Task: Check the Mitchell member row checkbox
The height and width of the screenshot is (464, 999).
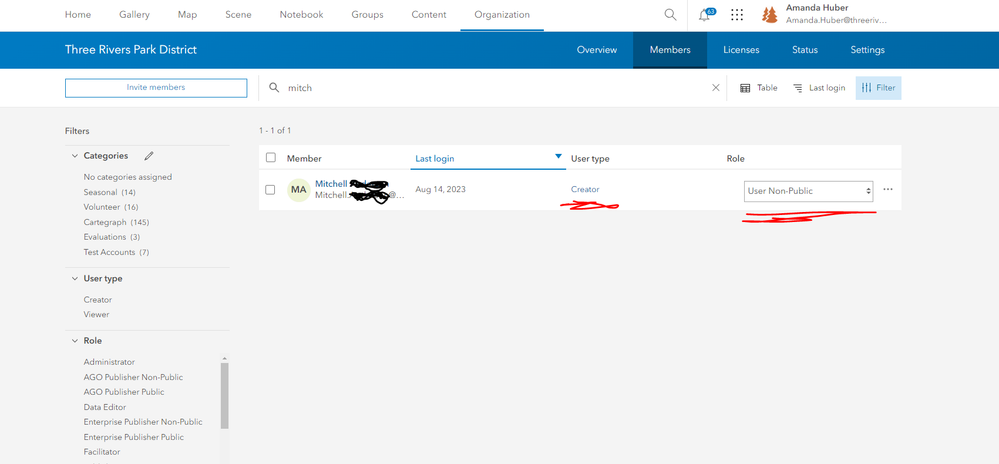Action: 270,189
